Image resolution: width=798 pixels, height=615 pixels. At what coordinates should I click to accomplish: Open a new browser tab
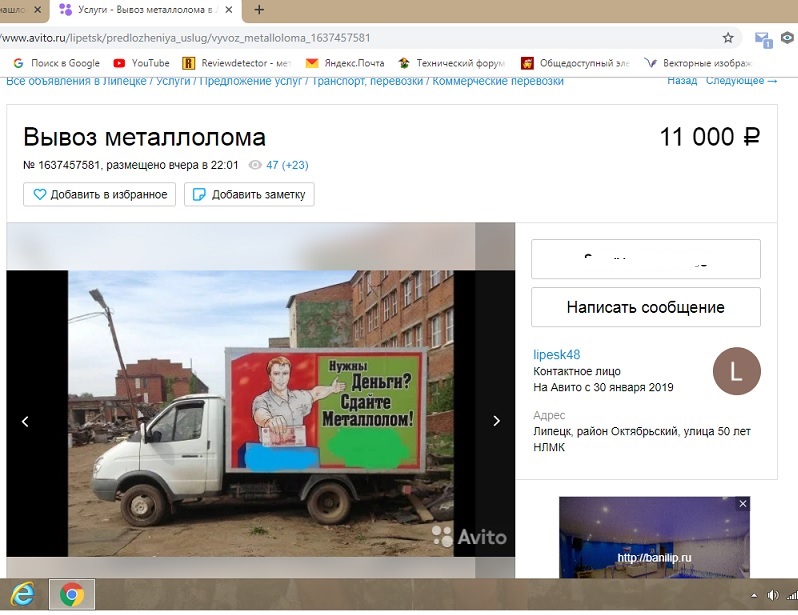pos(259,10)
